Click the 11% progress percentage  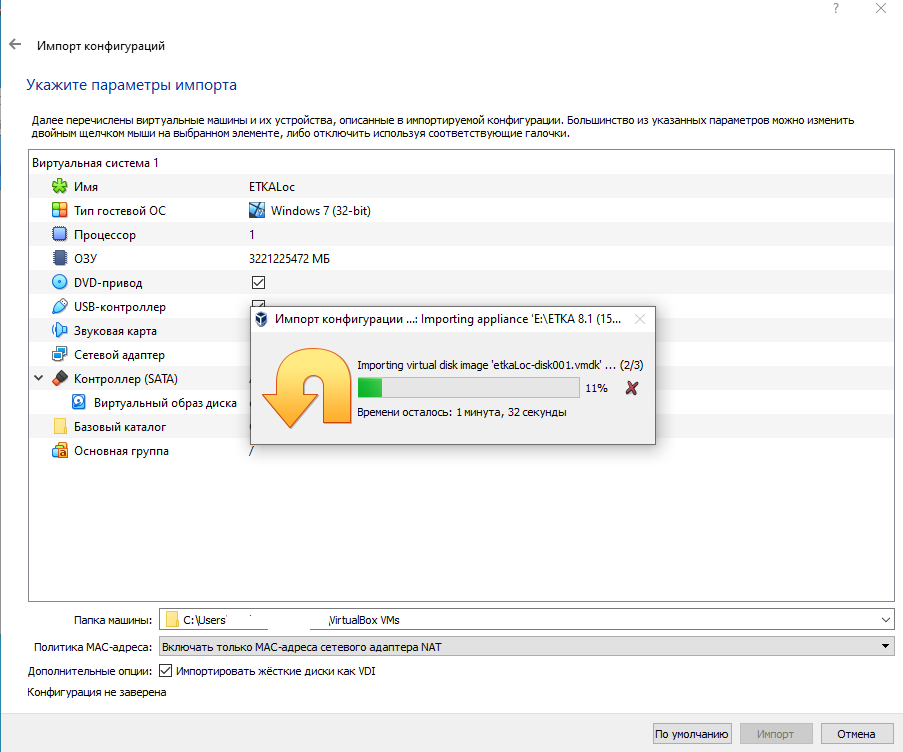[x=596, y=388]
